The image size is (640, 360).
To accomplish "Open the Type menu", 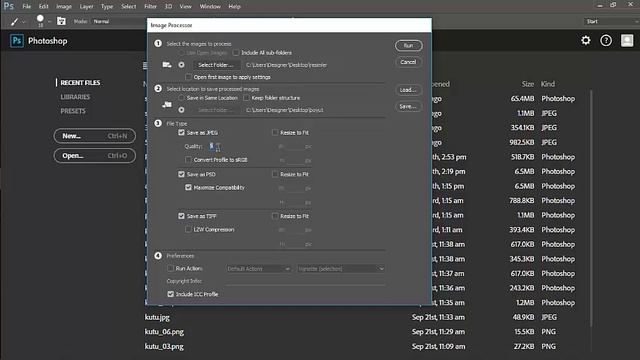I will [107, 6].
